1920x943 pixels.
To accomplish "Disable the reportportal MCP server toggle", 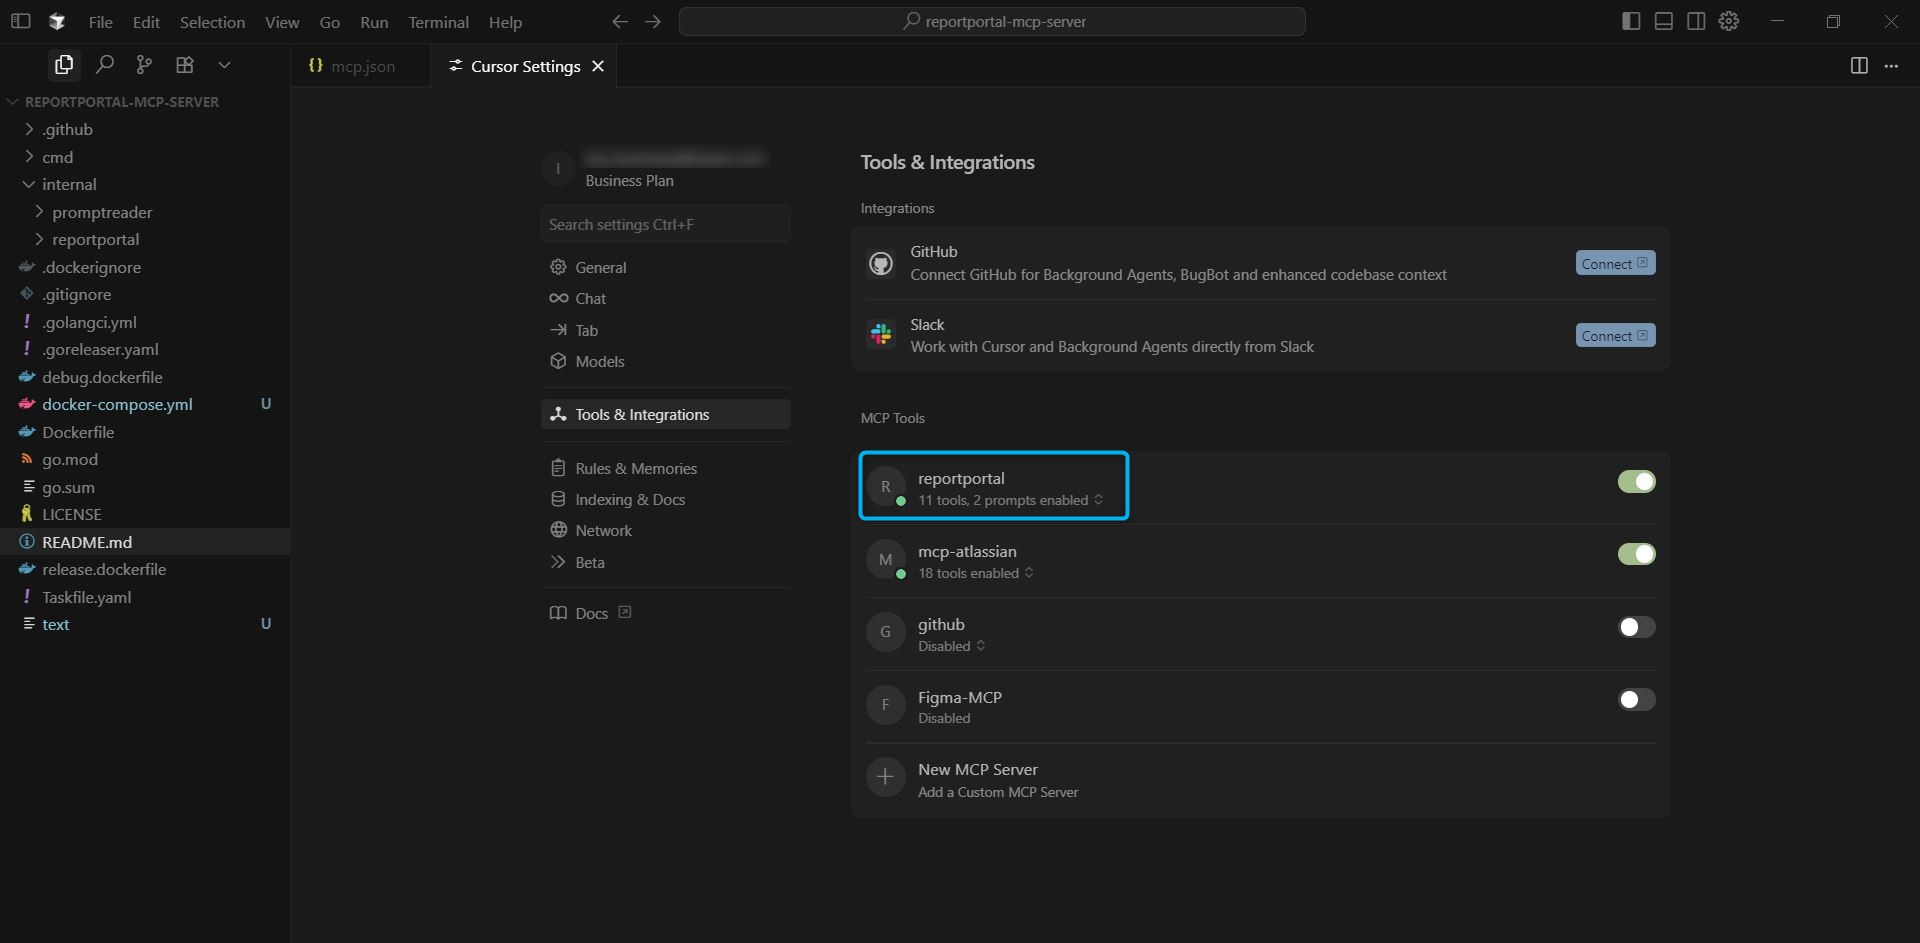I will (1636, 481).
